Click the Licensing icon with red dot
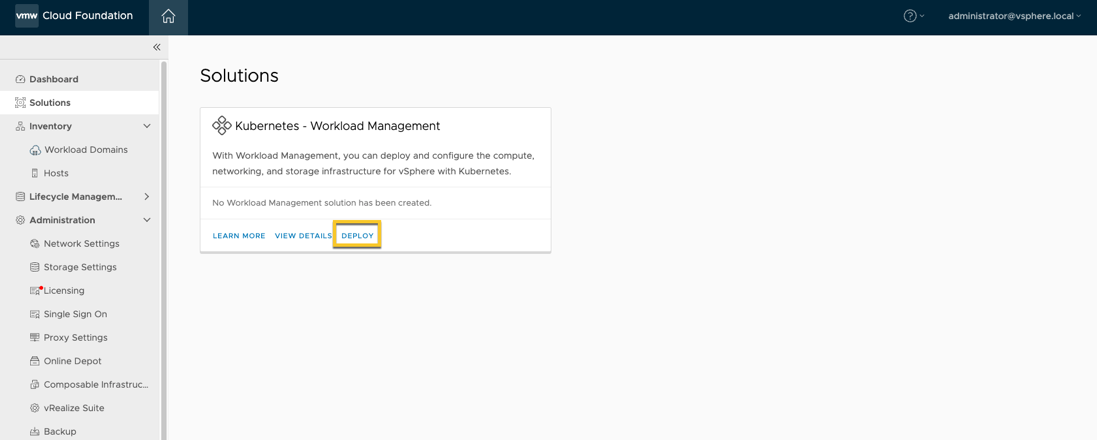 pyautogui.click(x=35, y=290)
